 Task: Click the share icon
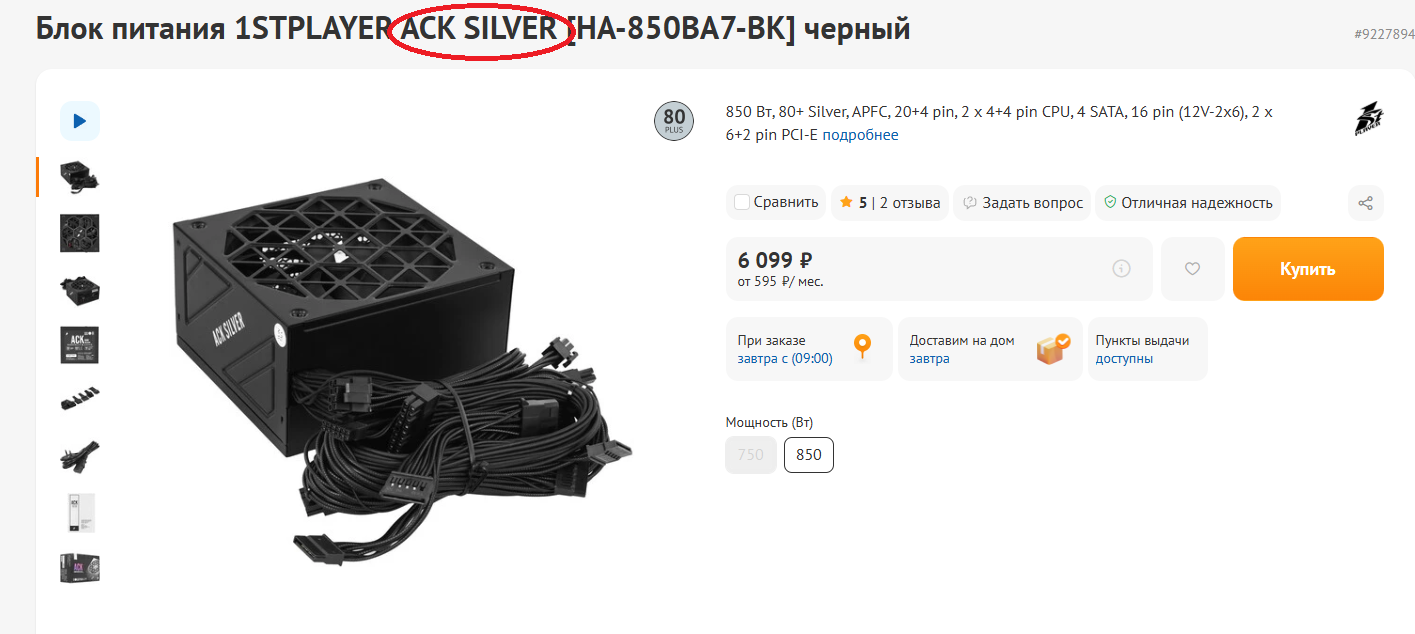[1366, 203]
